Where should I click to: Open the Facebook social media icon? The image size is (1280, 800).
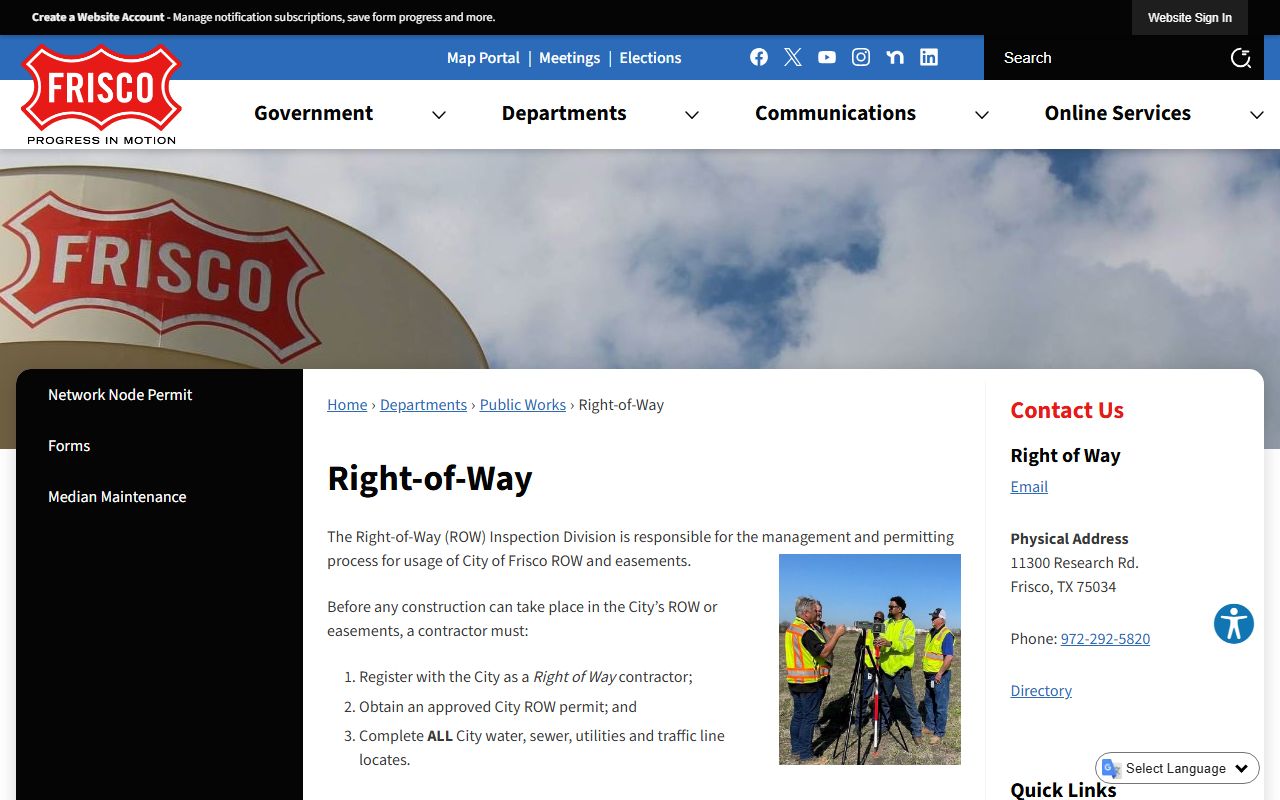pyautogui.click(x=759, y=57)
